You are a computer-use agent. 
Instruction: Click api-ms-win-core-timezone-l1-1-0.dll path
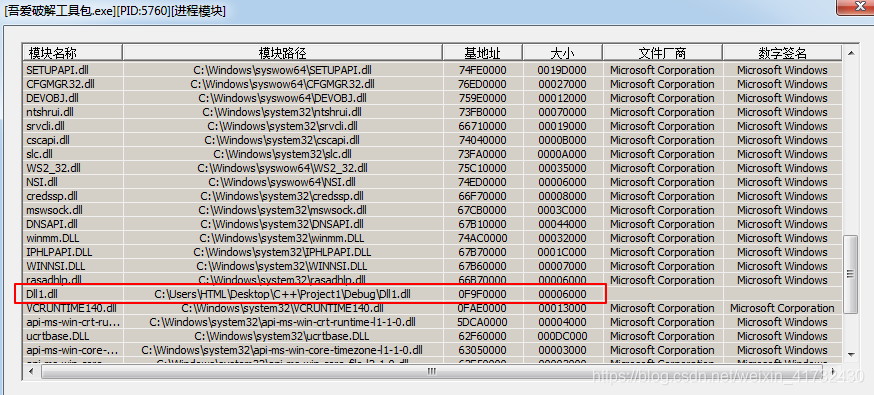282,350
